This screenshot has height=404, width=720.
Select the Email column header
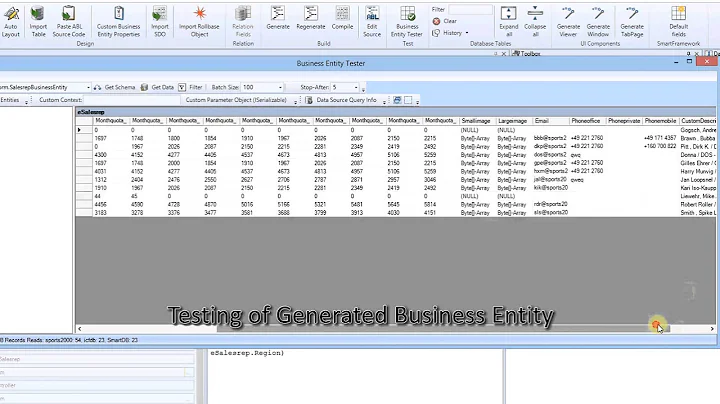click(551, 121)
